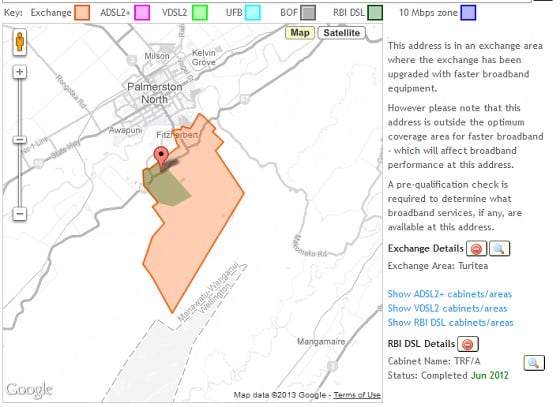Zoom out with the minus button
This screenshot has height=407, width=560.
coord(20,214)
